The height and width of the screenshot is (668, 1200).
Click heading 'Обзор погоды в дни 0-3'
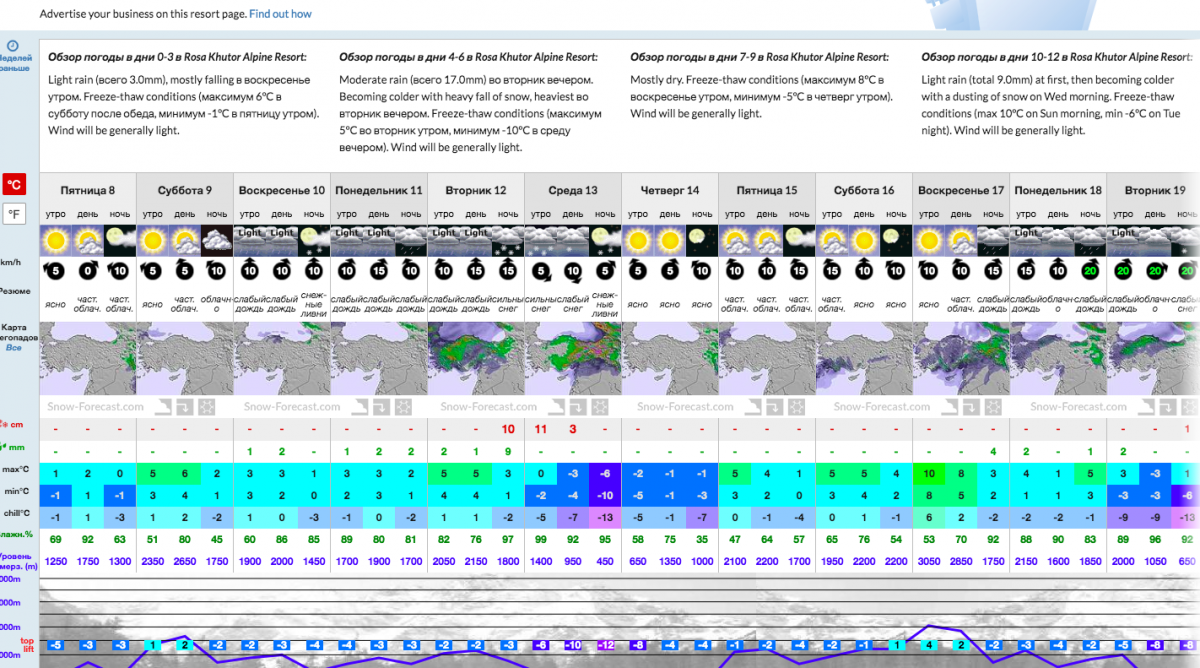click(177, 57)
